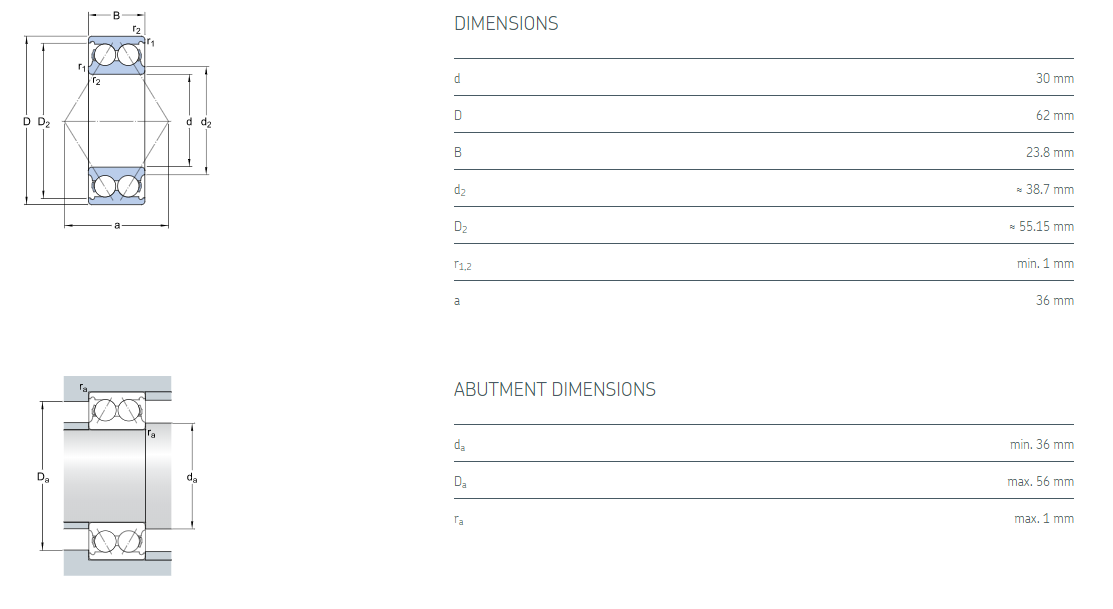Click the ≈ 55.15 mm value

coord(1040,226)
